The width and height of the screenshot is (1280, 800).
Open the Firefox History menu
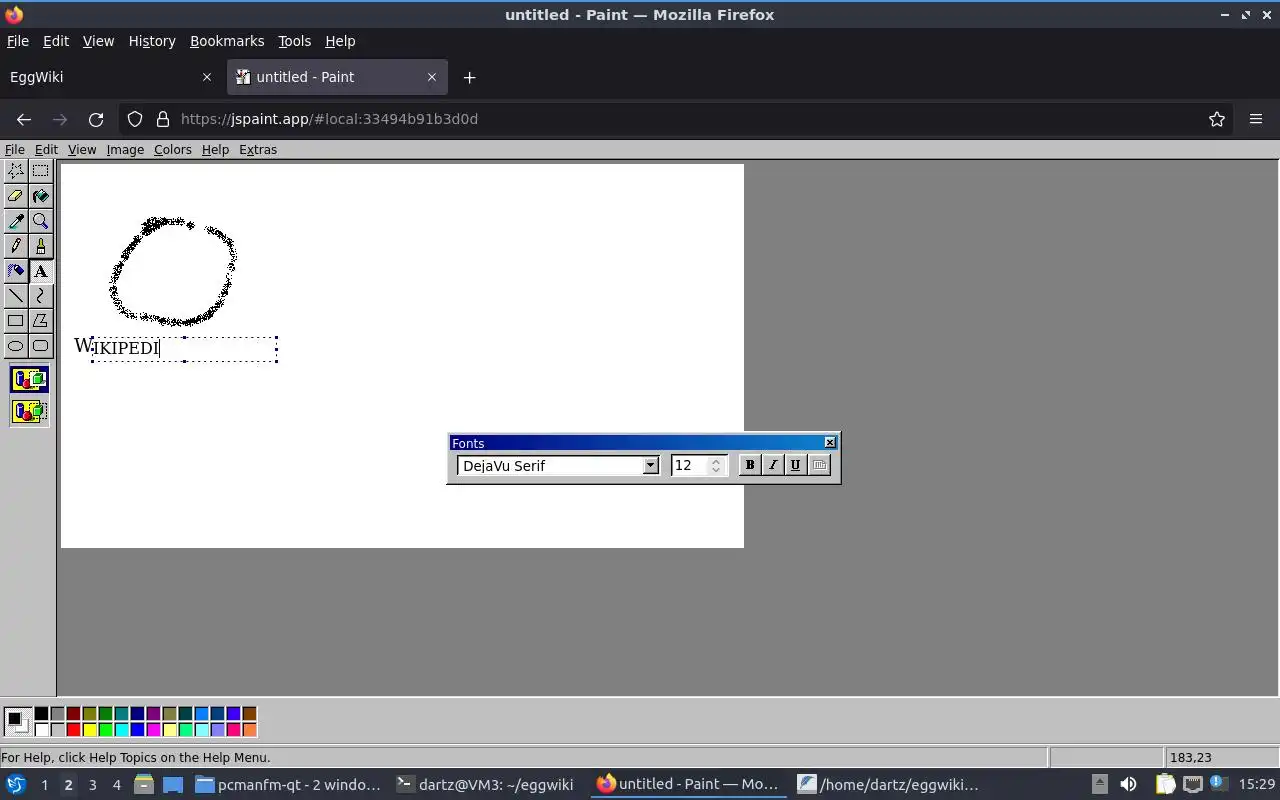(x=152, y=41)
